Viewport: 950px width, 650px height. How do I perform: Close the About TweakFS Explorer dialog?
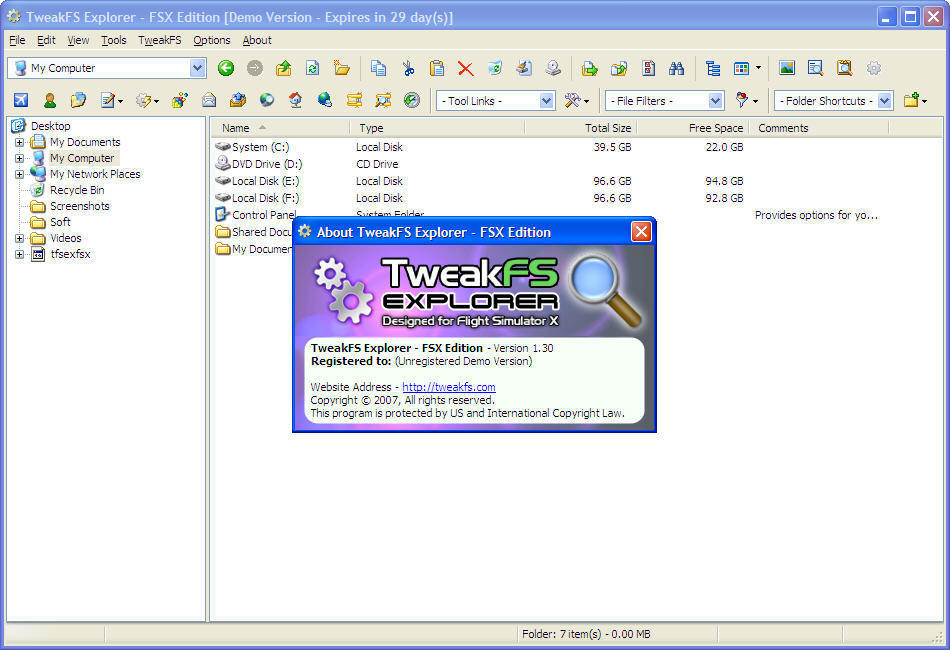641,231
